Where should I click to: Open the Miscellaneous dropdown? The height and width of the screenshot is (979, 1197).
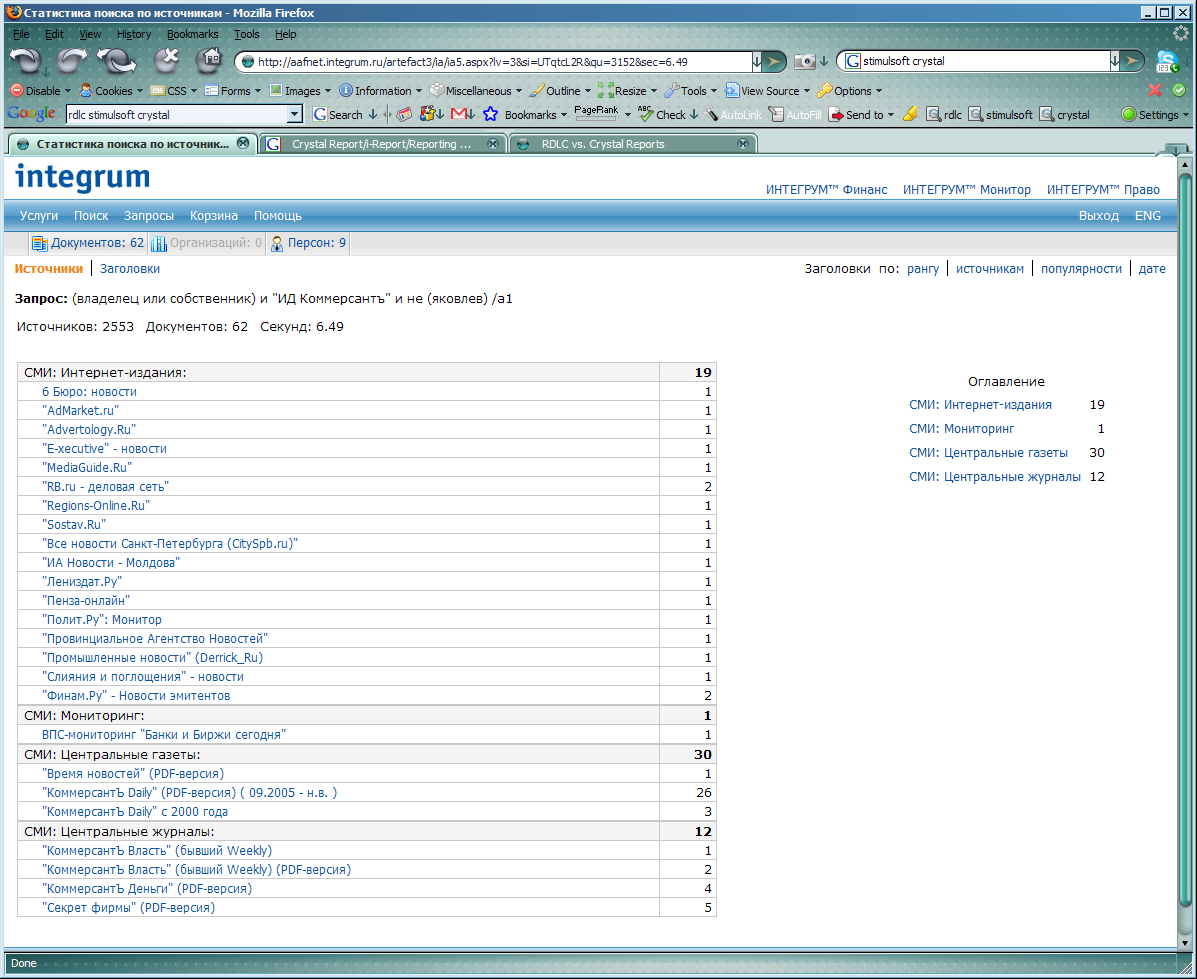tap(476, 91)
